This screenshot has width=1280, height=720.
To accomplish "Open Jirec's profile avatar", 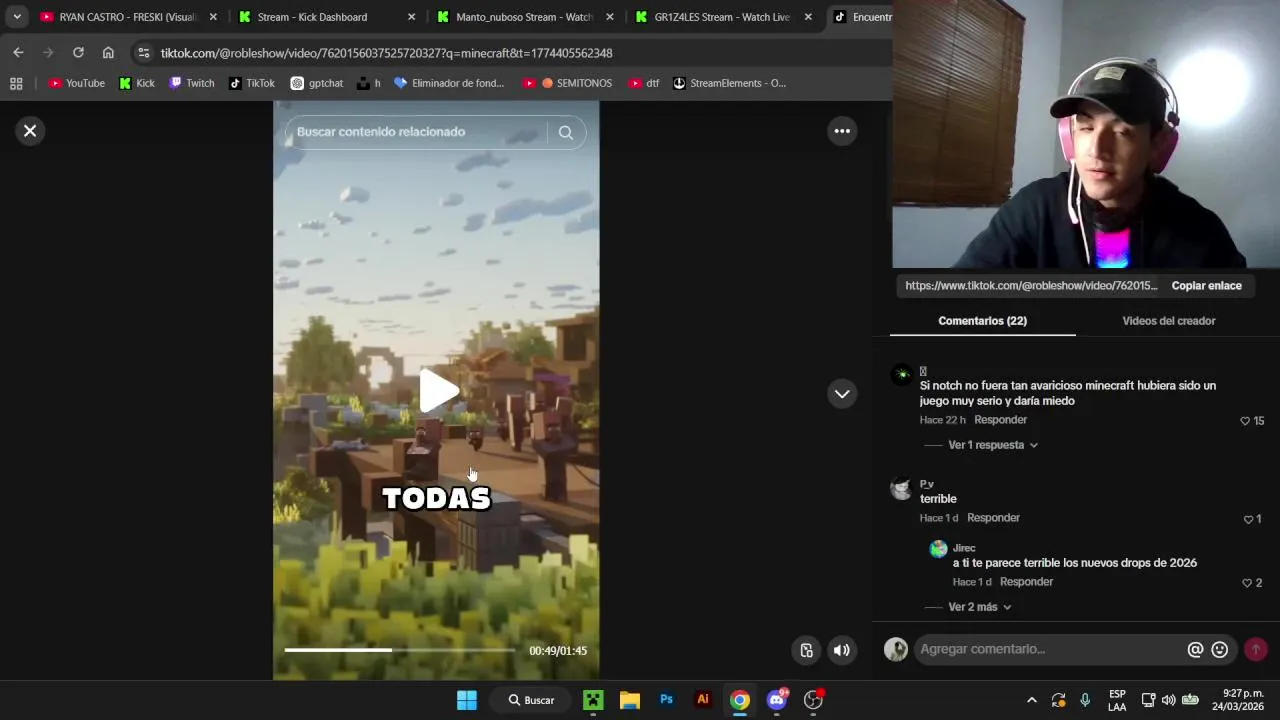I will 938,549.
